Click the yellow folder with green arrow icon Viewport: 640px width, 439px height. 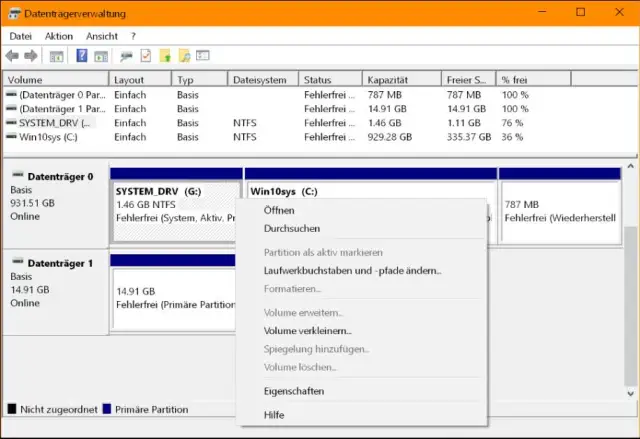tap(164, 56)
